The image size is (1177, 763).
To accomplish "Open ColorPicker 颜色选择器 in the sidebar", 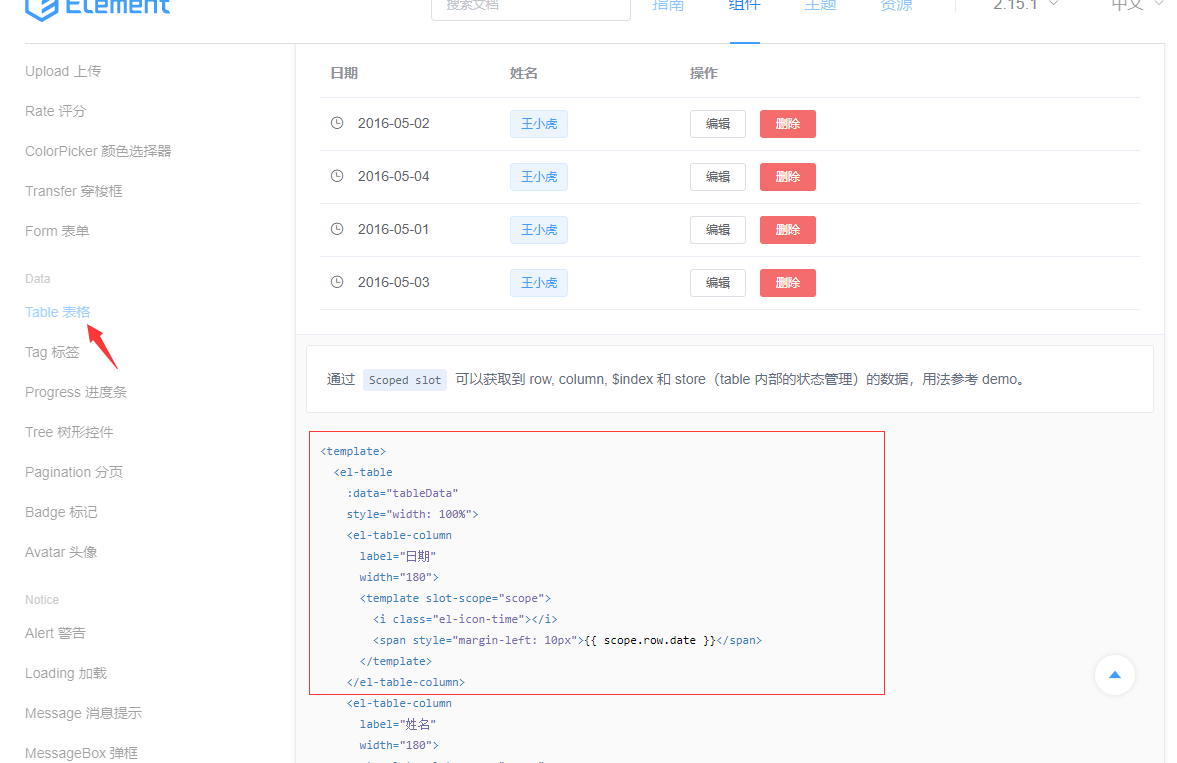I will 98,151.
